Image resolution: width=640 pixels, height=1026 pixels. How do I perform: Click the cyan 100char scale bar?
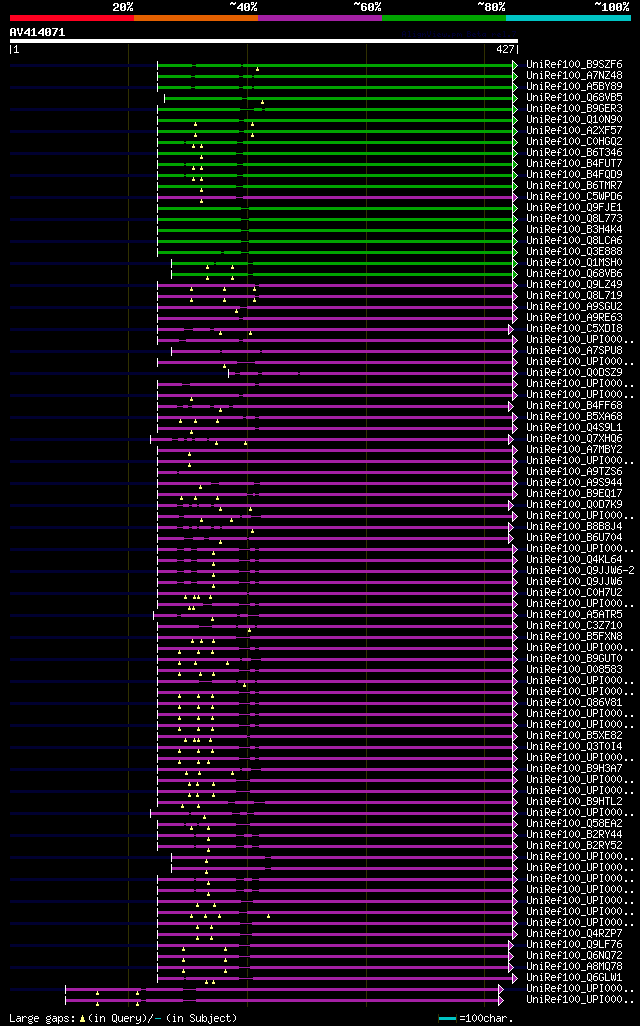tap(448, 1019)
